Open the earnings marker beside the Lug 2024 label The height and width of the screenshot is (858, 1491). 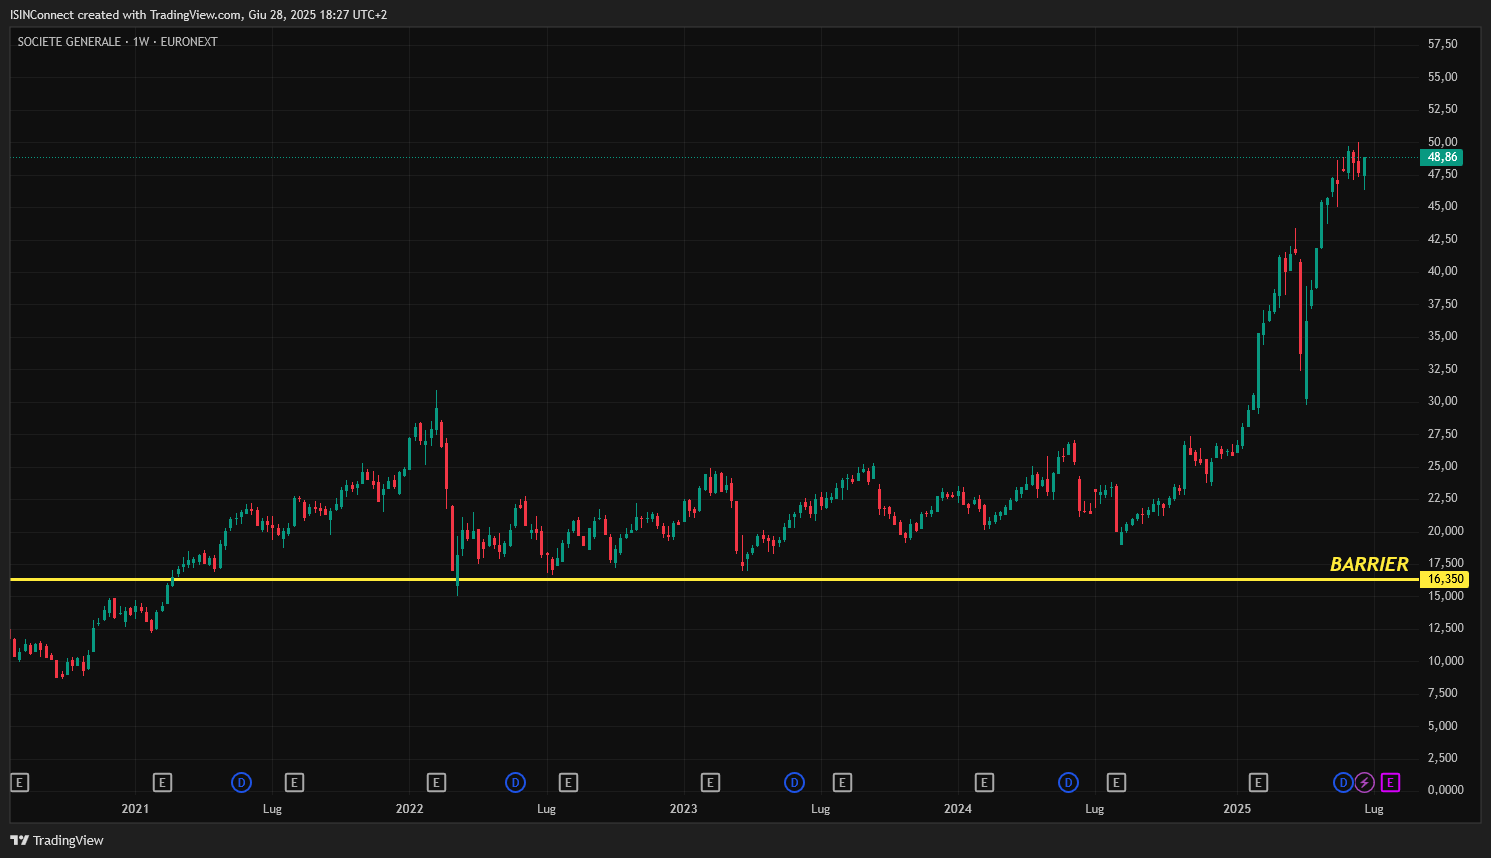pos(1116,783)
